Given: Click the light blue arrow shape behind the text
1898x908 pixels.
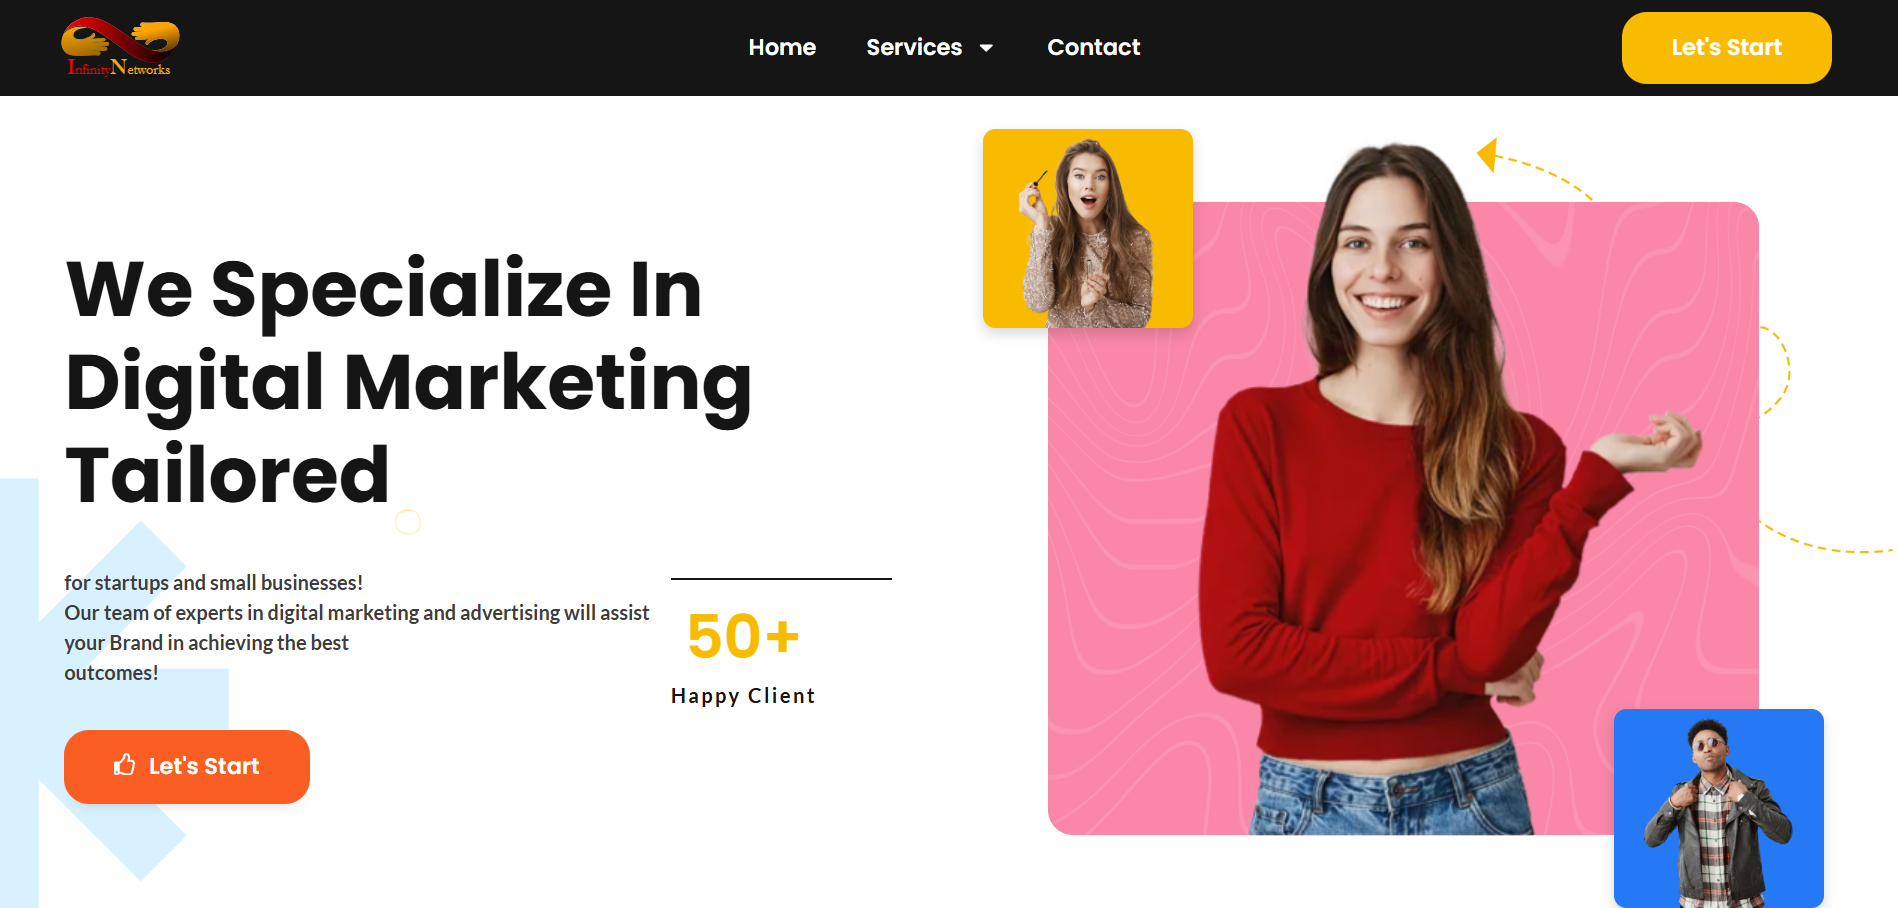Looking at the screenshot, I should point(100,700).
